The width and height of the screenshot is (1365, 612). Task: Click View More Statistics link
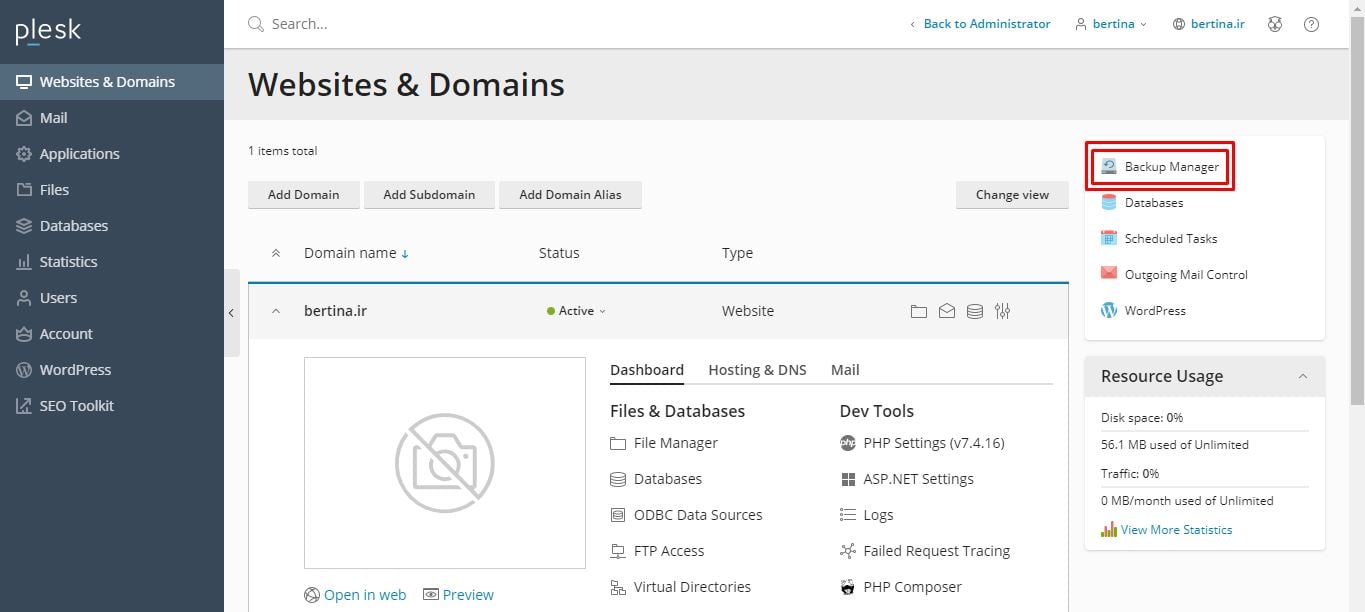(x=1166, y=530)
